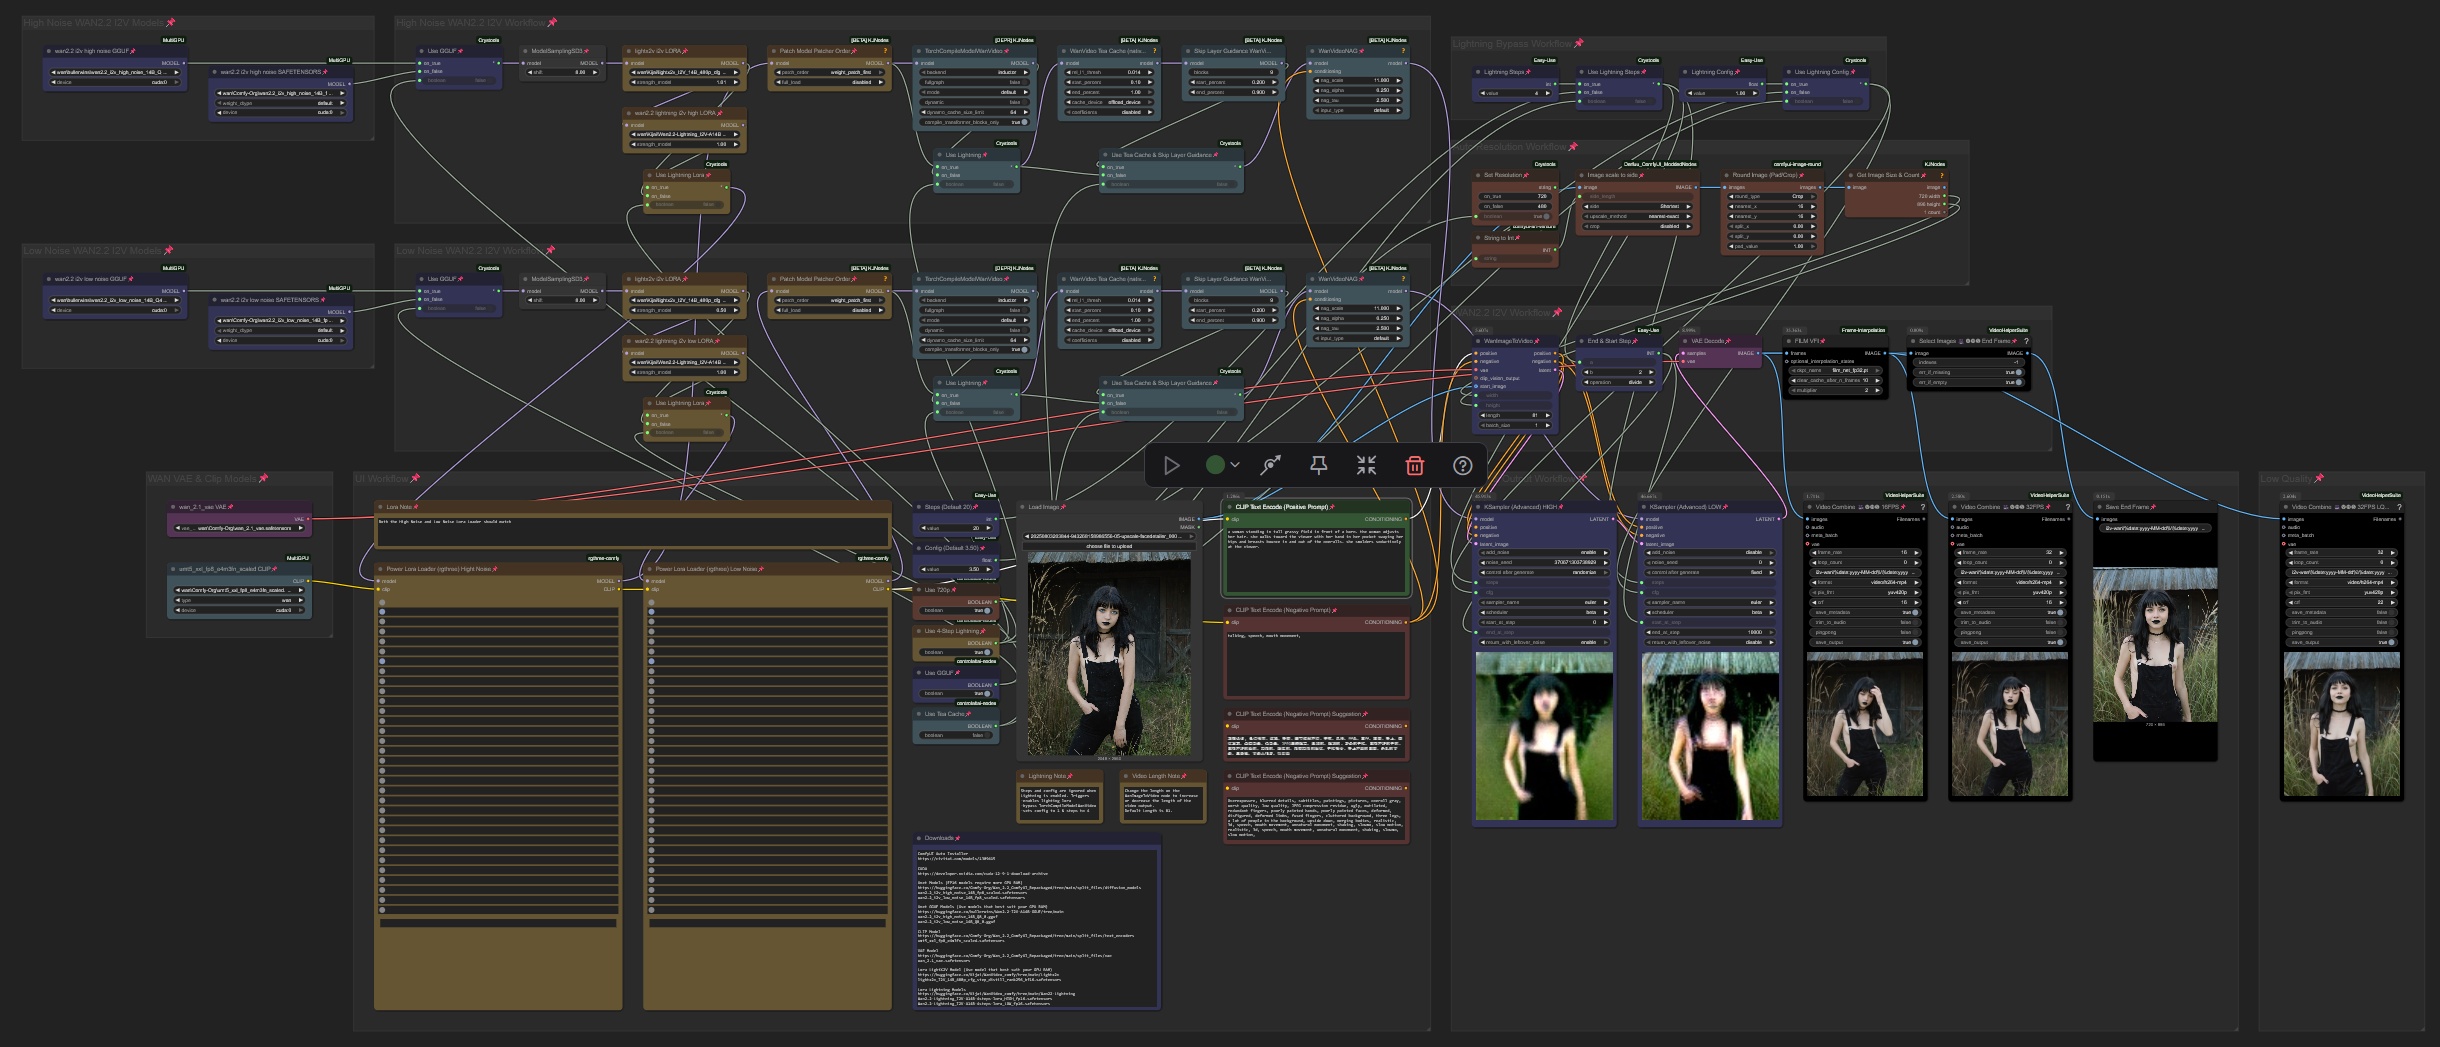
Task: Run the selected node with the play icon
Action: coord(1171,465)
